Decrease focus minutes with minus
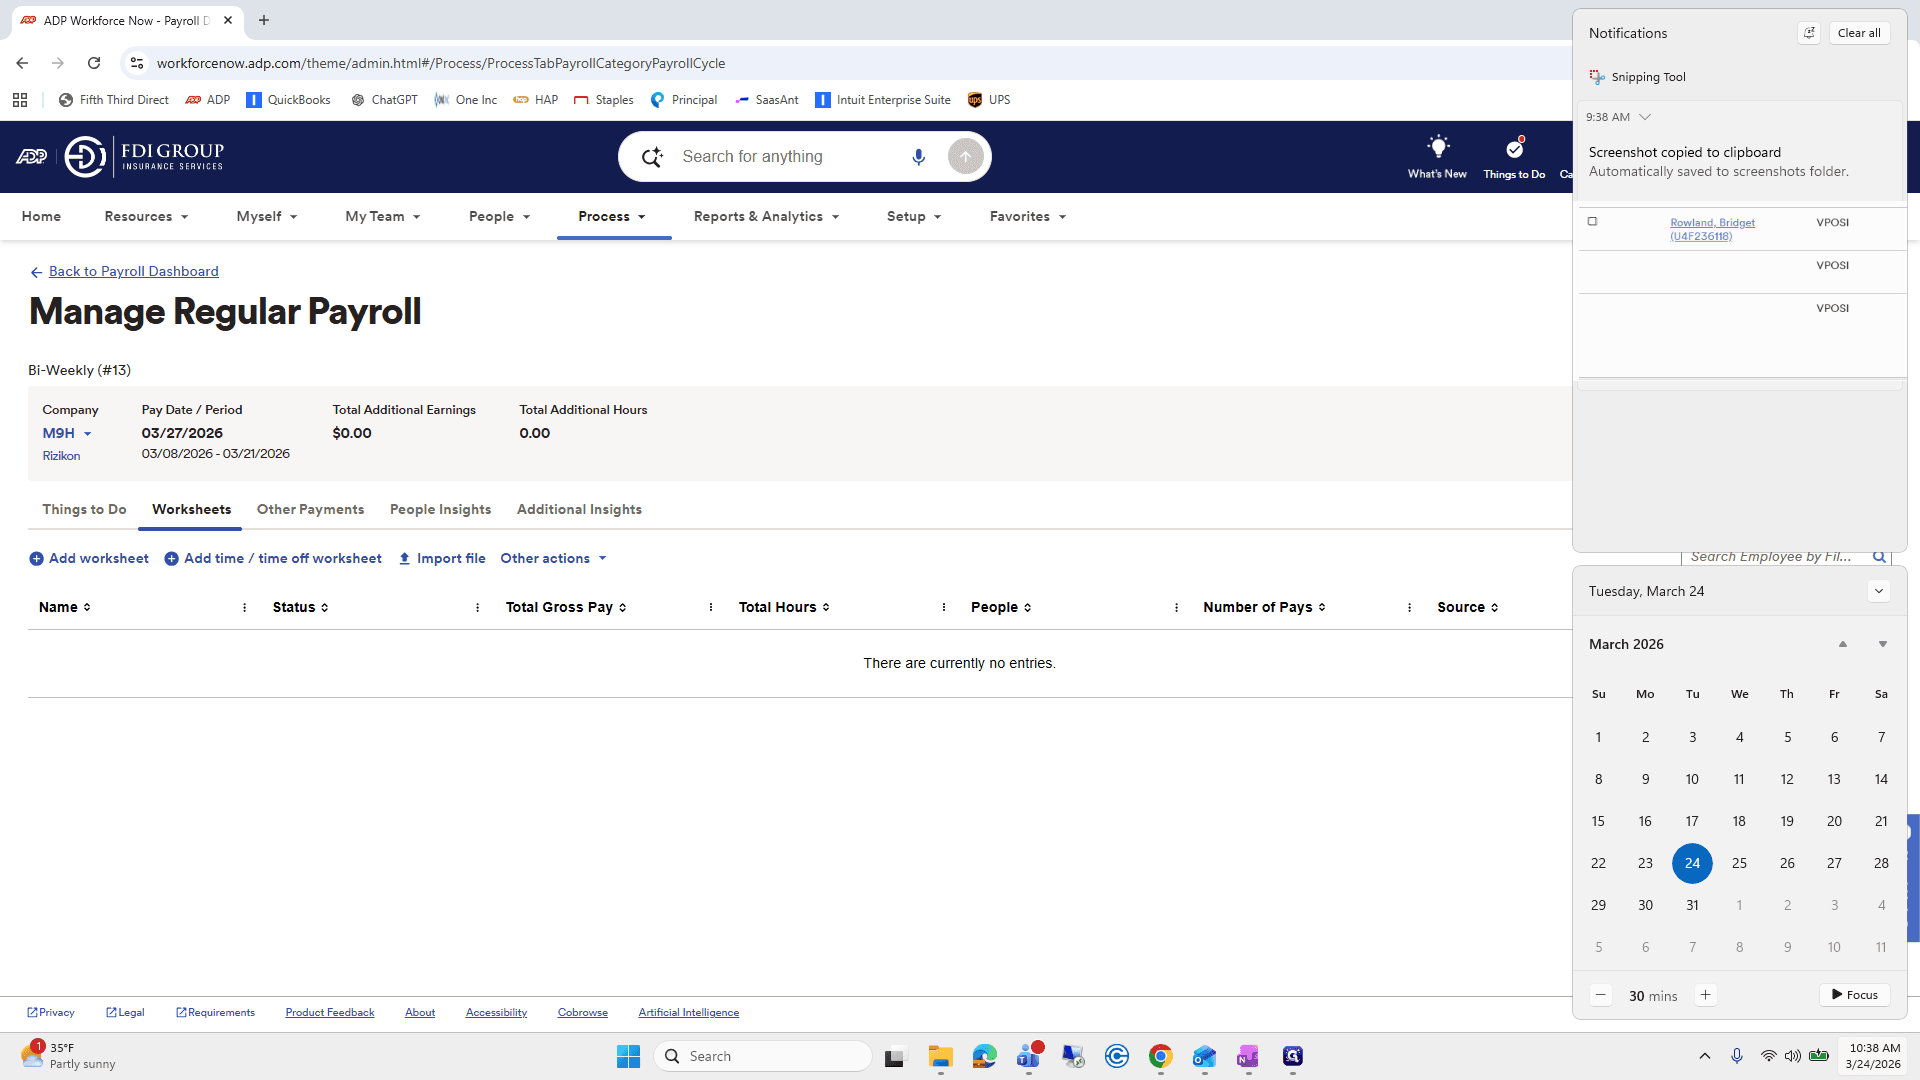The width and height of the screenshot is (1920, 1080). point(1601,995)
